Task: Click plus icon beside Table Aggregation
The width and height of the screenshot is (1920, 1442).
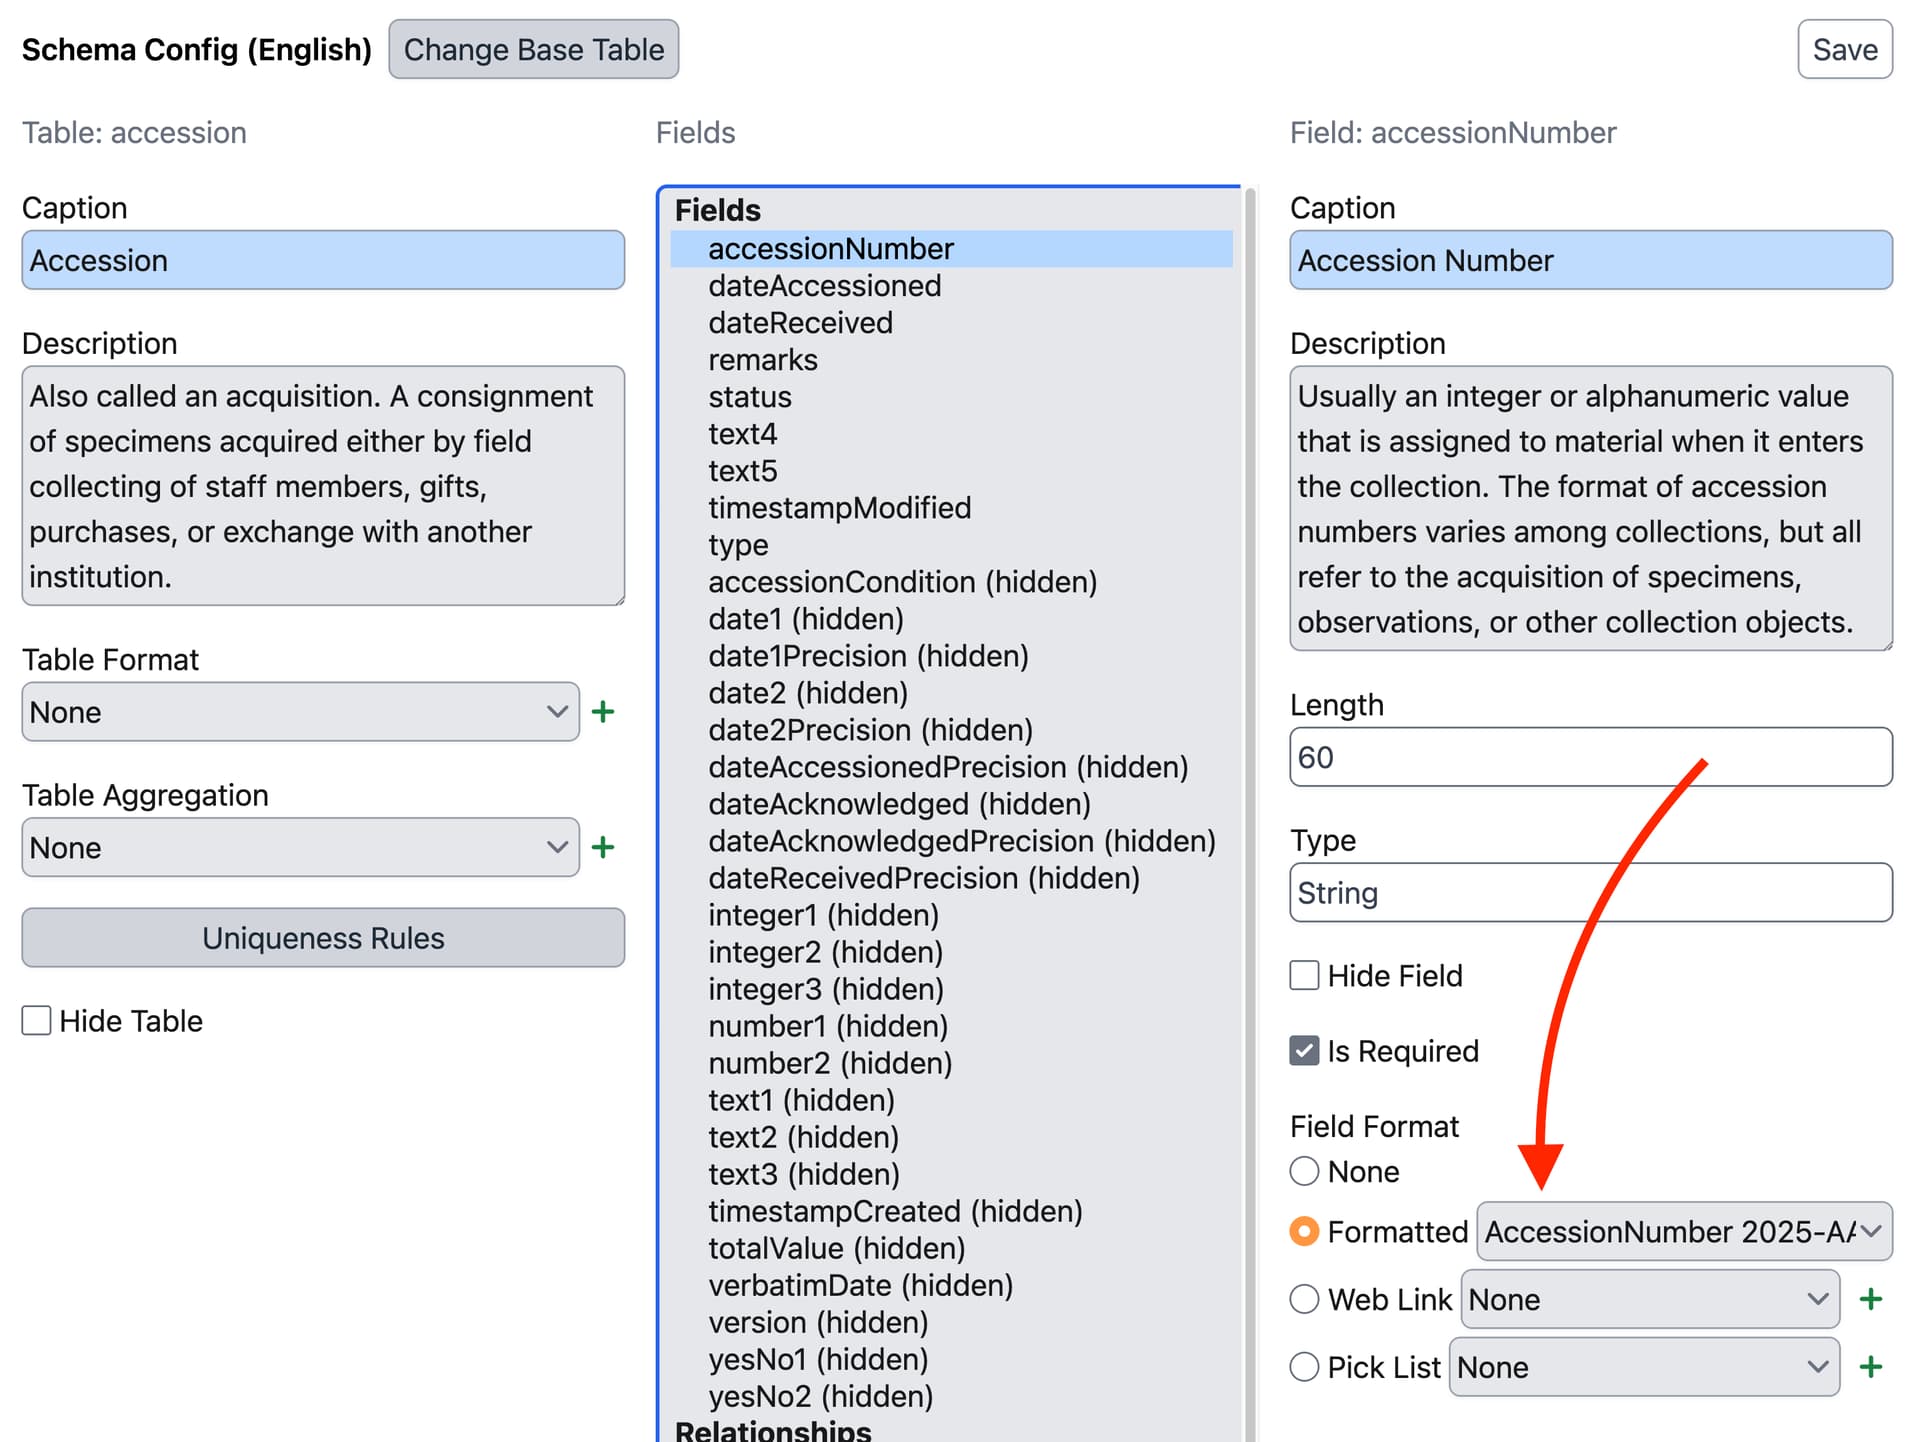Action: (603, 848)
